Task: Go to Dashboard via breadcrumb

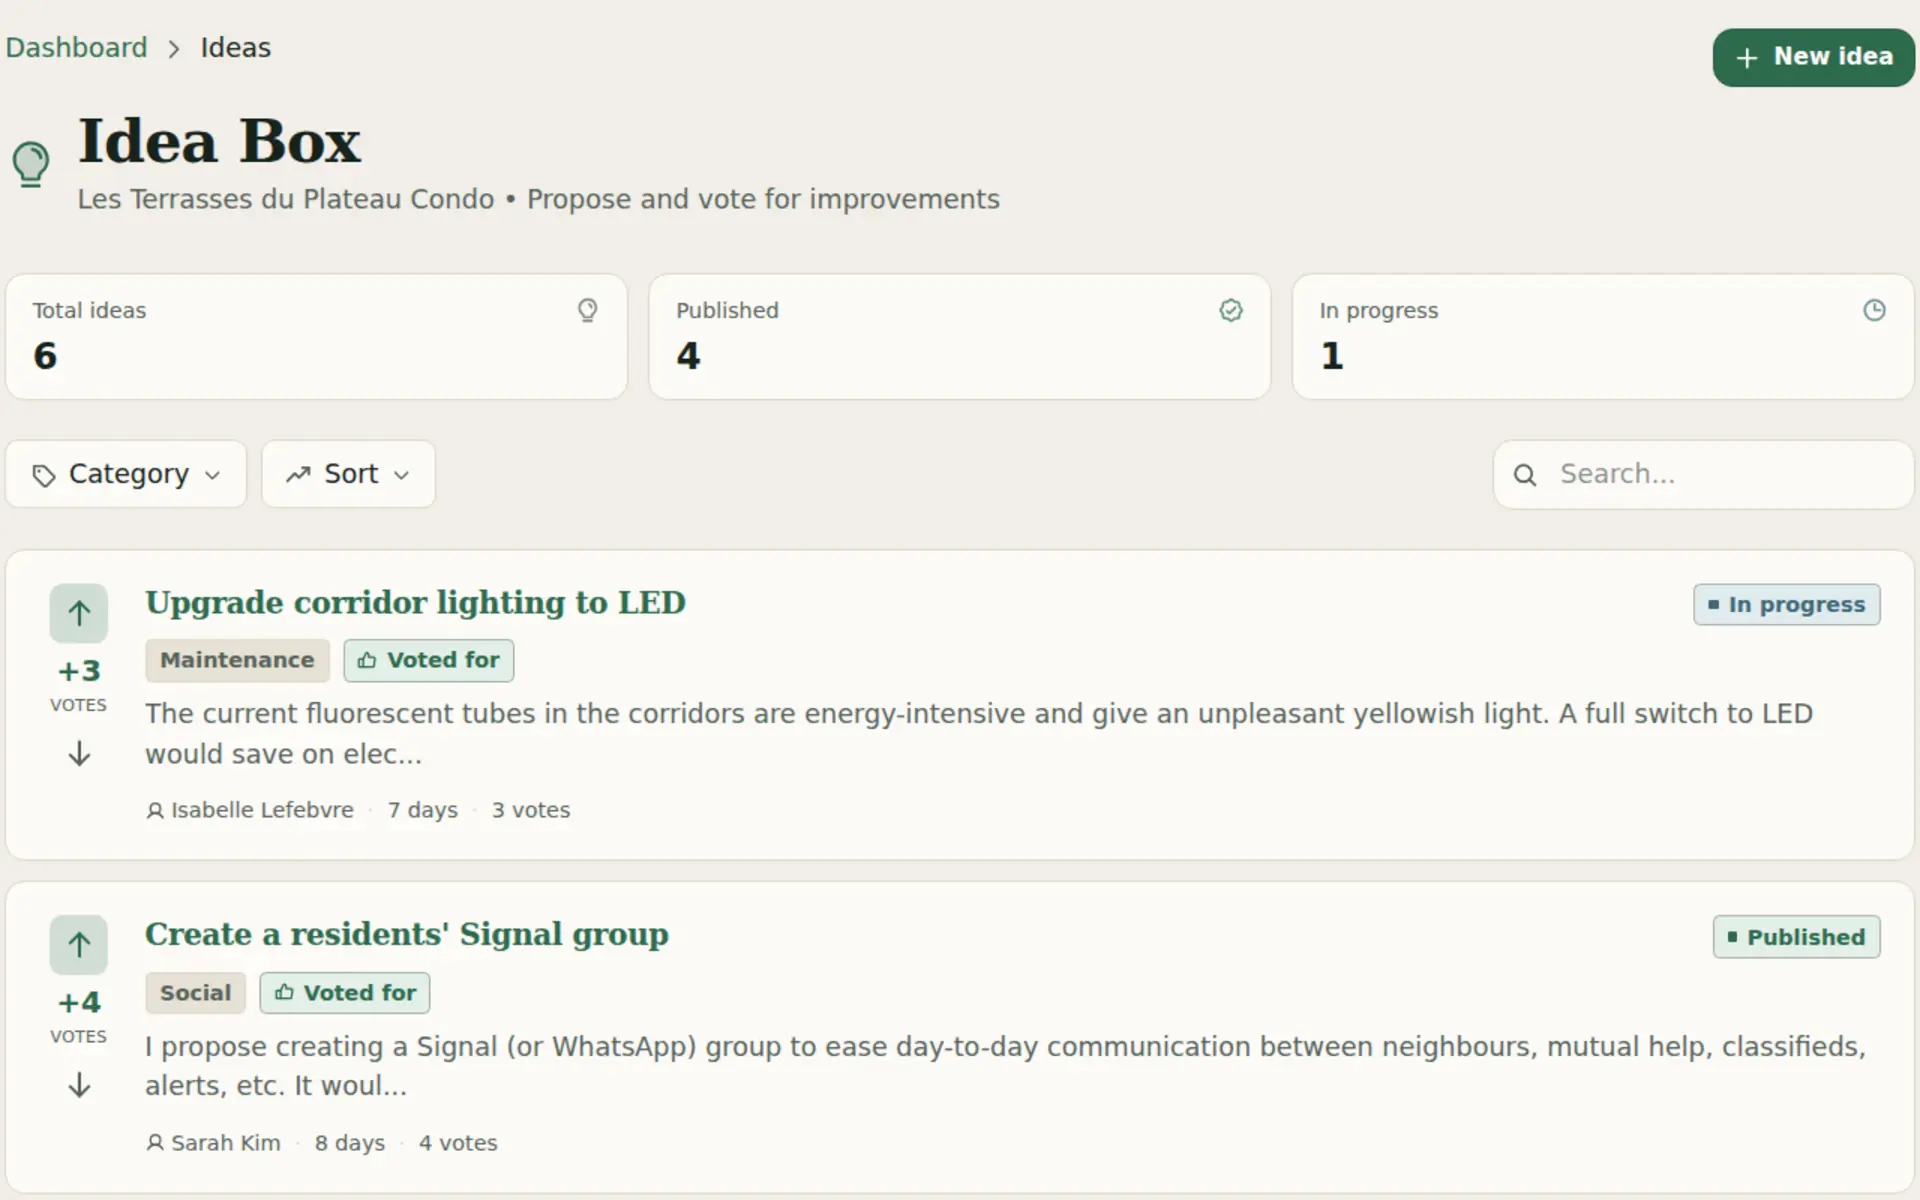Action: (x=76, y=48)
